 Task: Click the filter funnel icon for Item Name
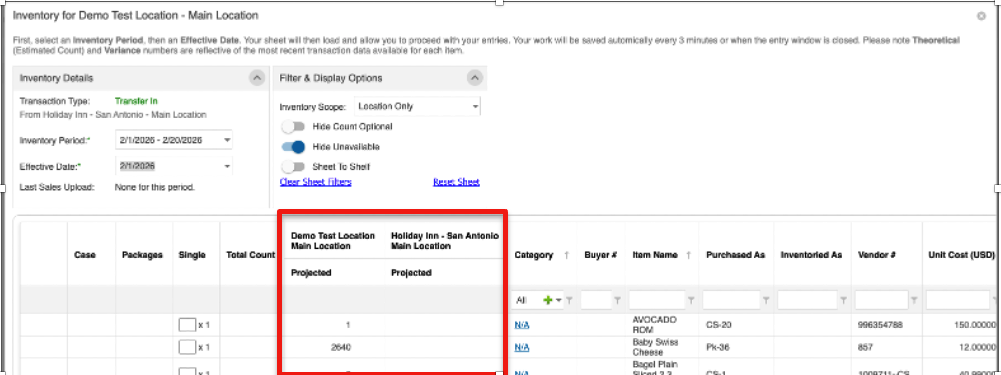(x=691, y=301)
